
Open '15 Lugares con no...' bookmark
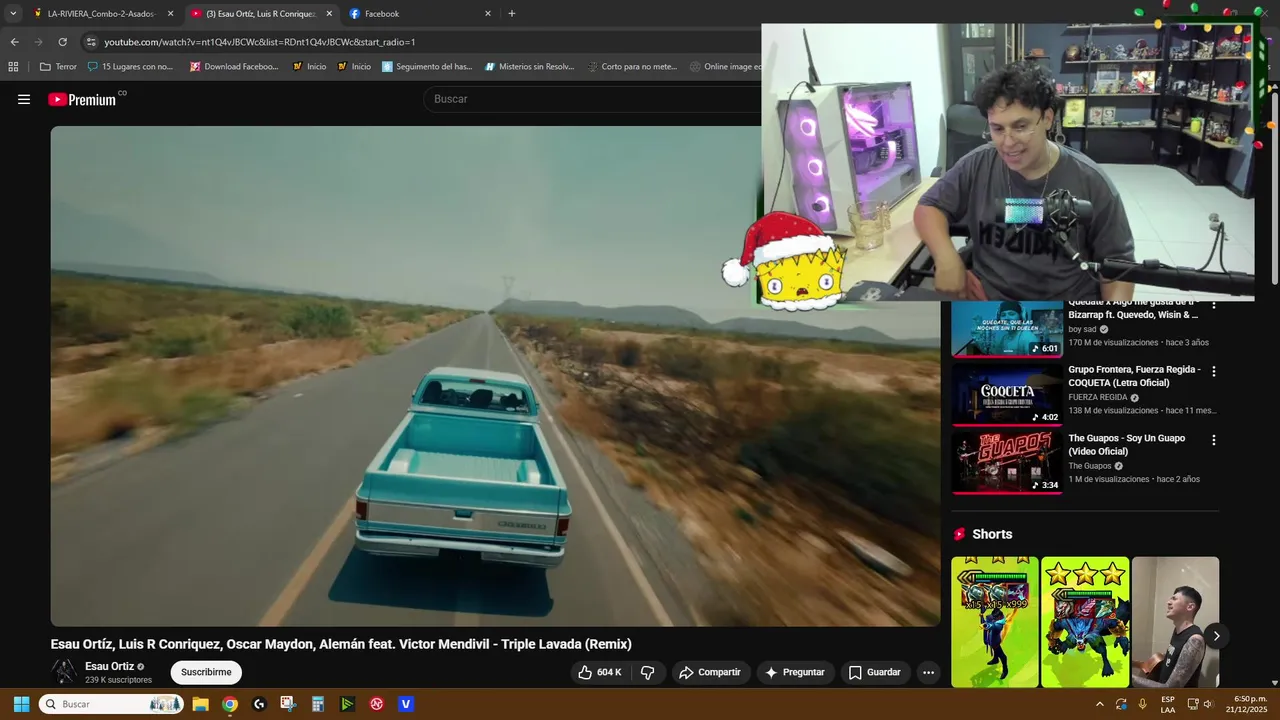pos(130,67)
